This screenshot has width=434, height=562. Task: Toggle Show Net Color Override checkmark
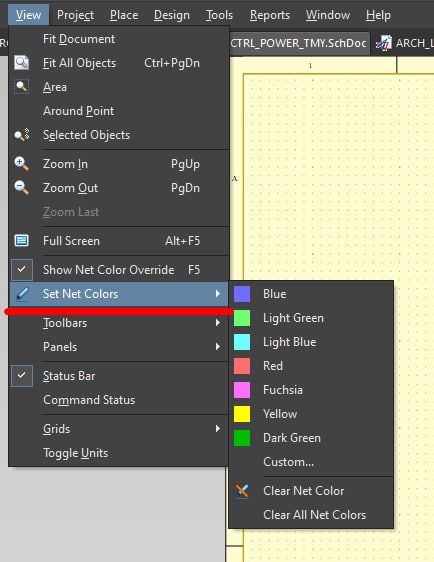pyautogui.click(x=22, y=270)
